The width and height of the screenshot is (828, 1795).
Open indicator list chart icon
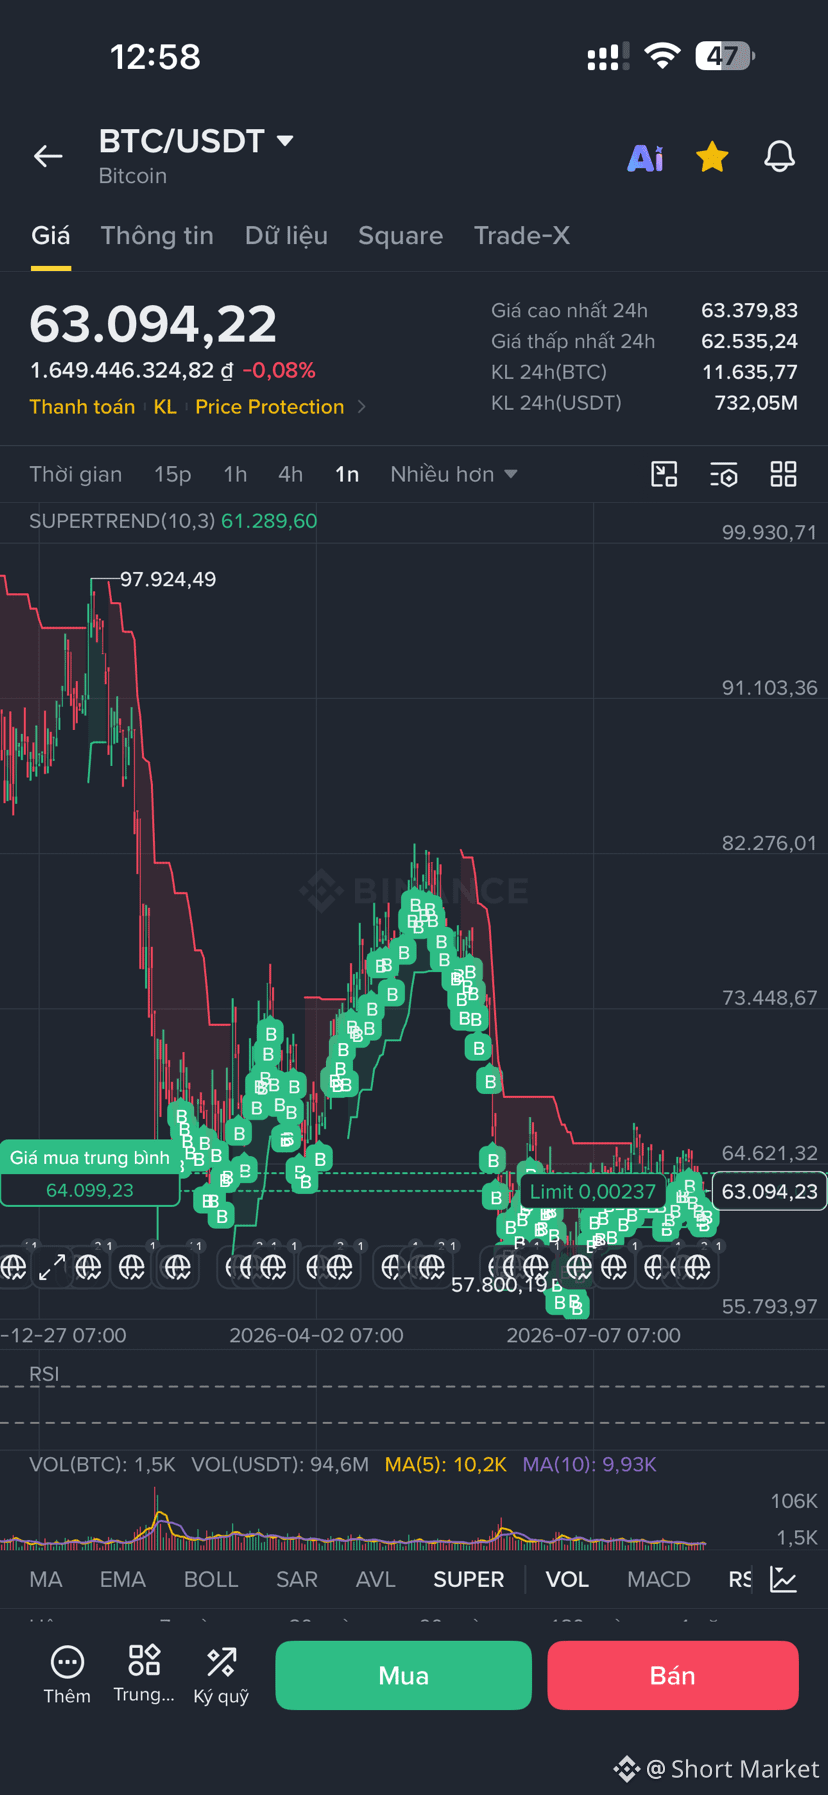tap(784, 1579)
